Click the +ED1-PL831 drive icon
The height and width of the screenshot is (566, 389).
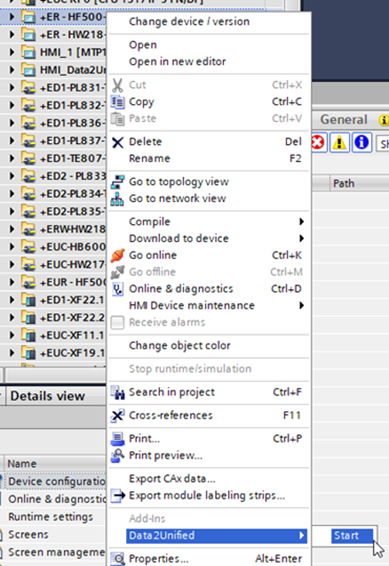(28, 88)
